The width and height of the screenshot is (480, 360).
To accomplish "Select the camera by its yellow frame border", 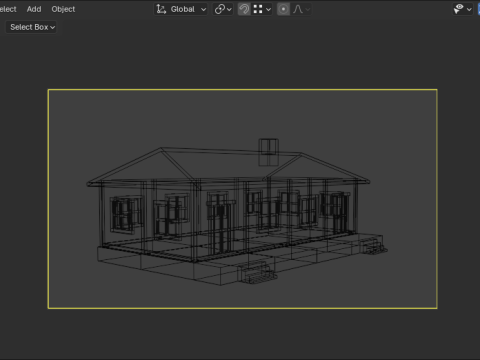I will (x=242, y=89).
